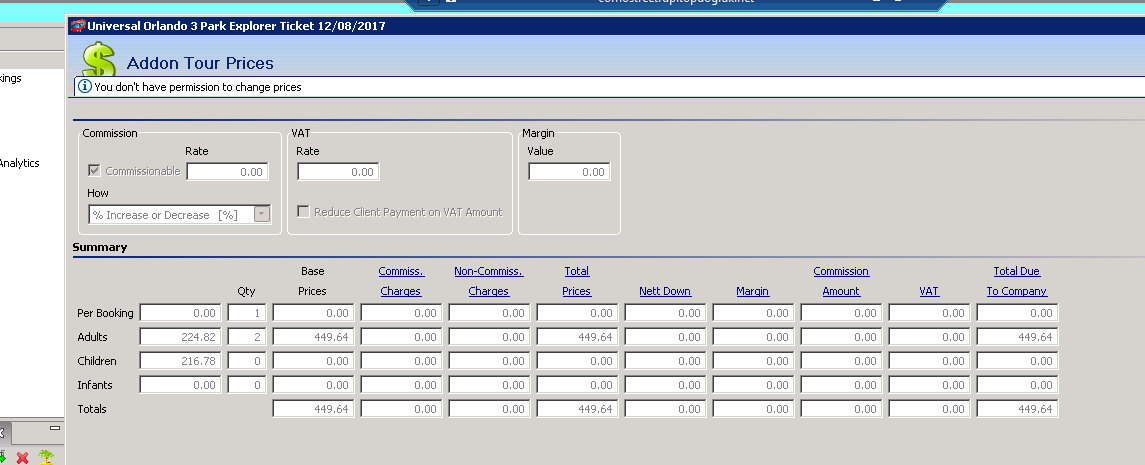Open the '% Increase or Decrease' dropdown

262,214
